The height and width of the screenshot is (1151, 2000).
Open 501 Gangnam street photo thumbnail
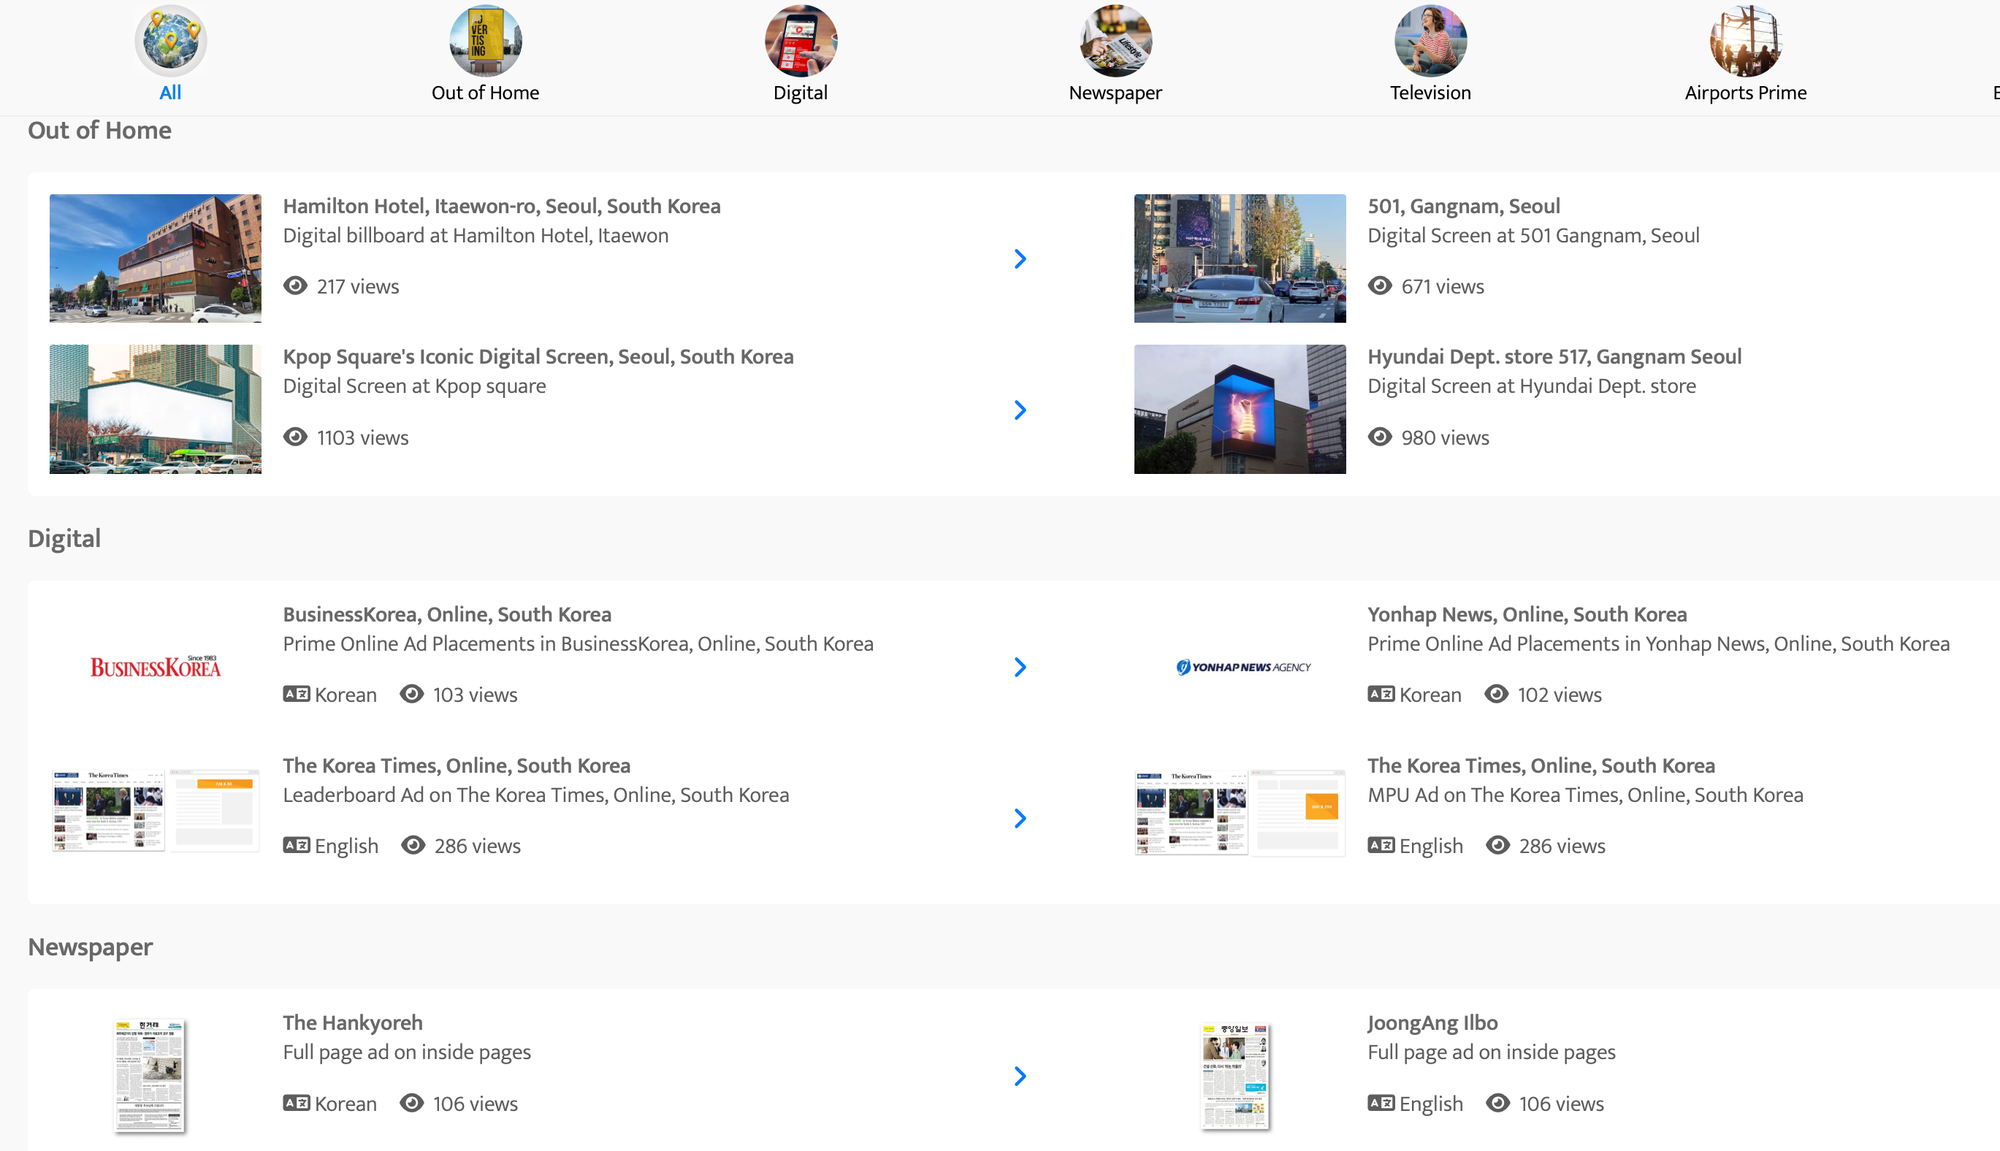[x=1240, y=258]
